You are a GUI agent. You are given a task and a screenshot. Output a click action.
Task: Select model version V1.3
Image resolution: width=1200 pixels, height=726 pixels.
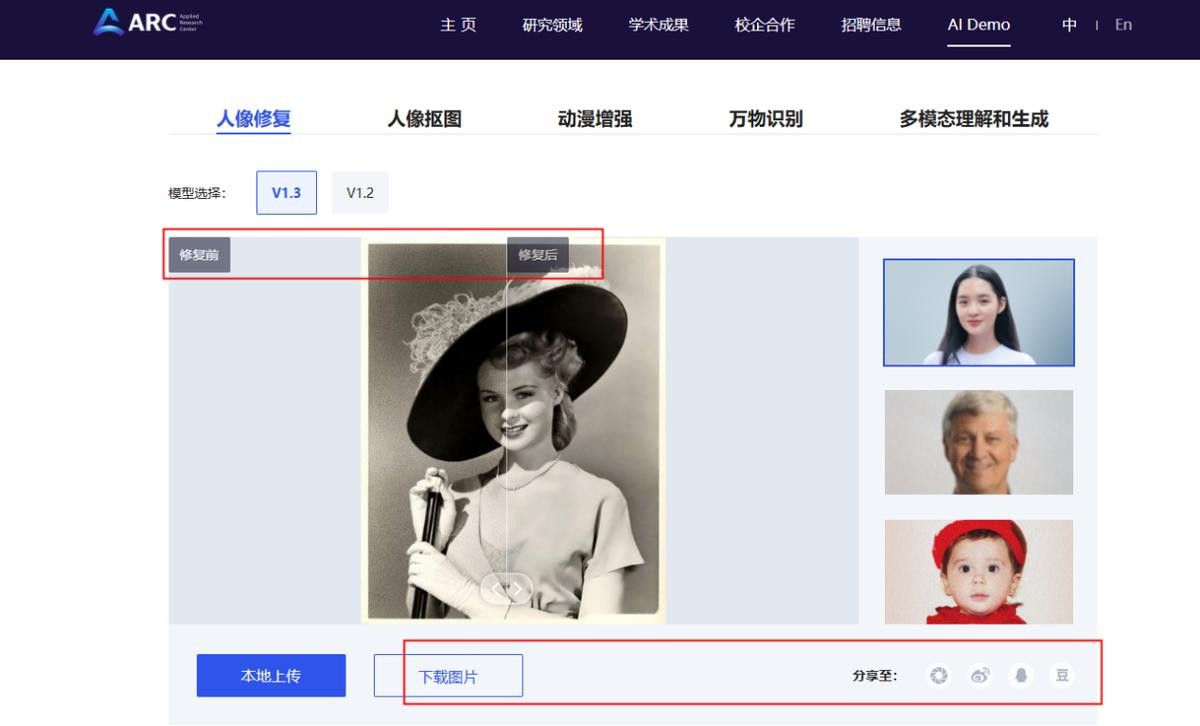tap(286, 193)
